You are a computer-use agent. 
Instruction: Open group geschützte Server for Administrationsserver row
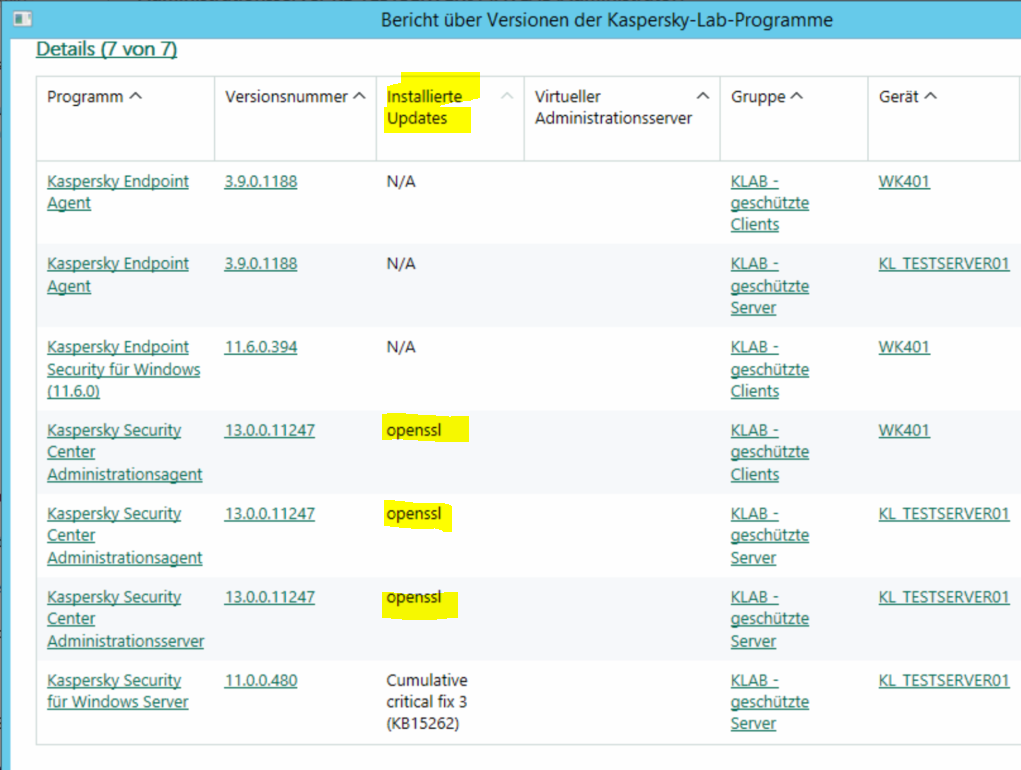tap(770, 619)
